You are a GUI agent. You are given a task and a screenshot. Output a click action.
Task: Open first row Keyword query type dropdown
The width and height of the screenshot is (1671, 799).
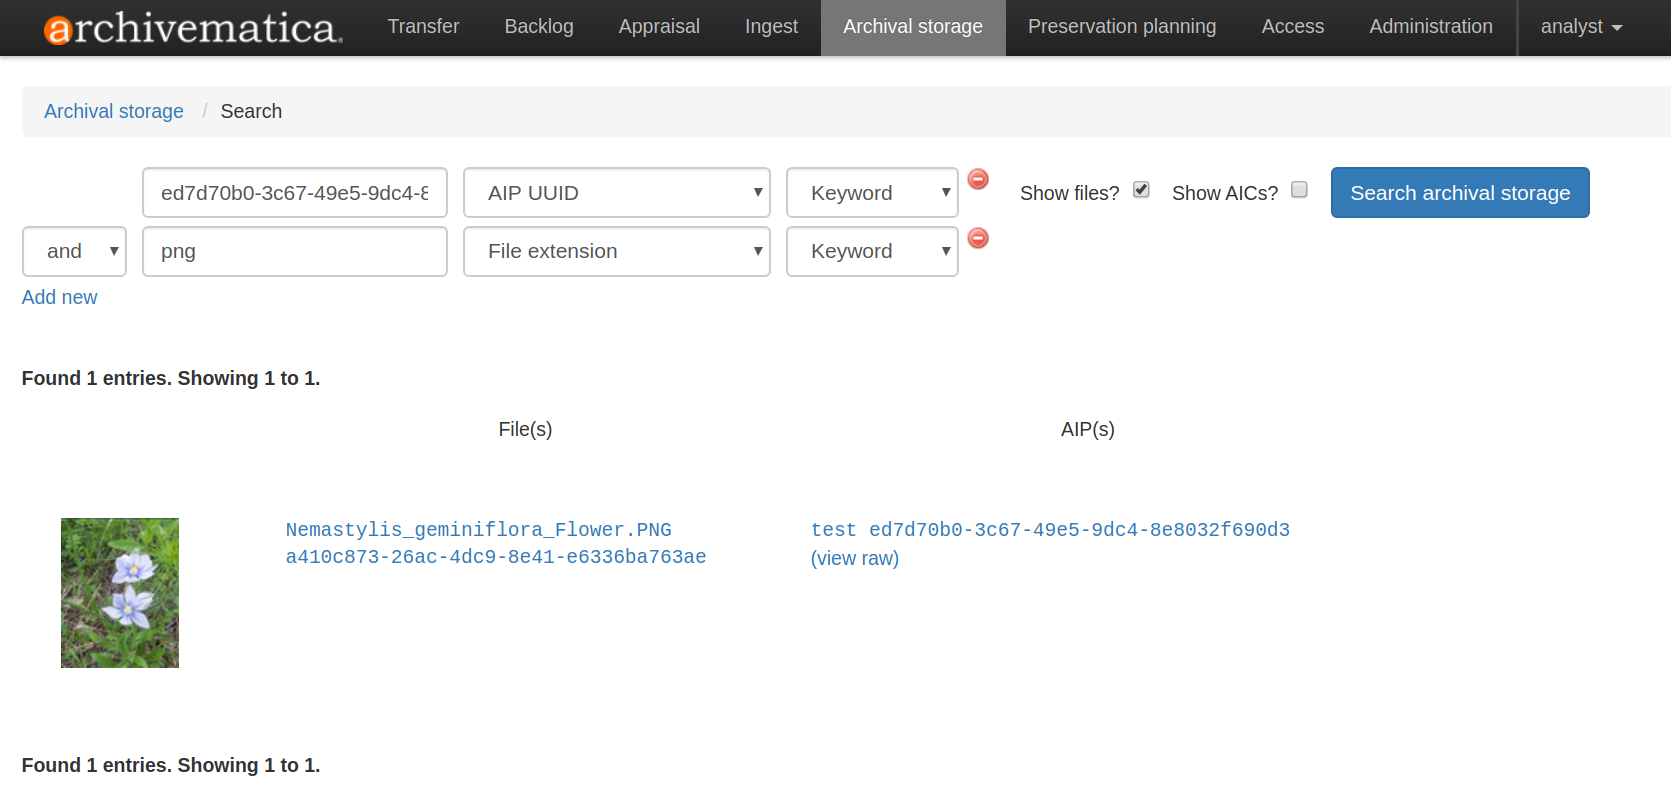point(871,193)
